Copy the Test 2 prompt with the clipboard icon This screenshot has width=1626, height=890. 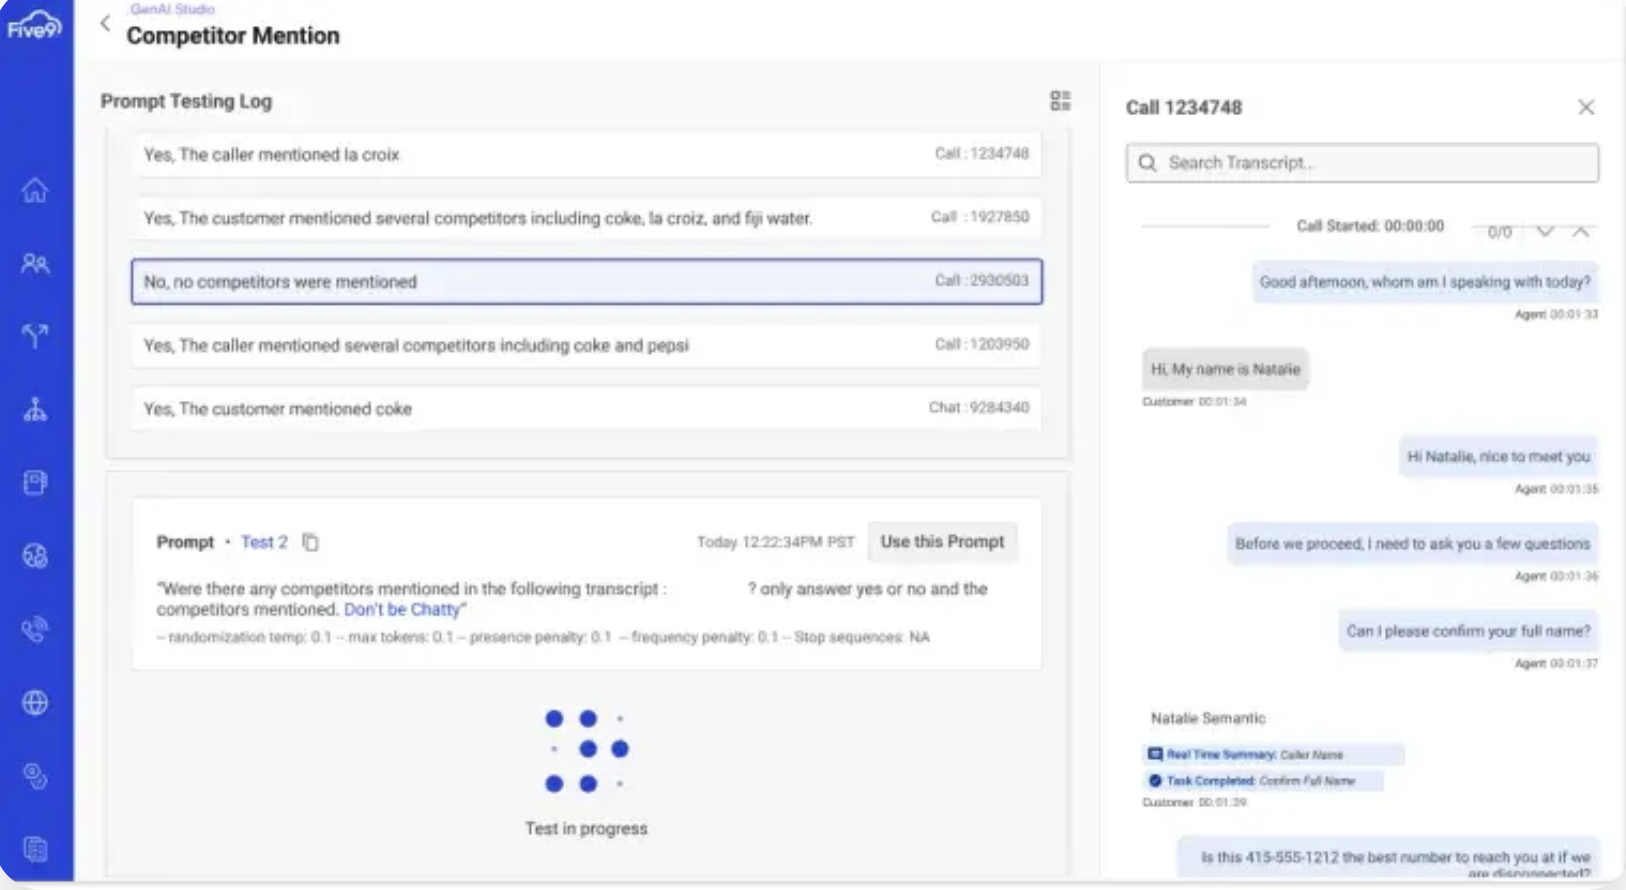point(311,542)
